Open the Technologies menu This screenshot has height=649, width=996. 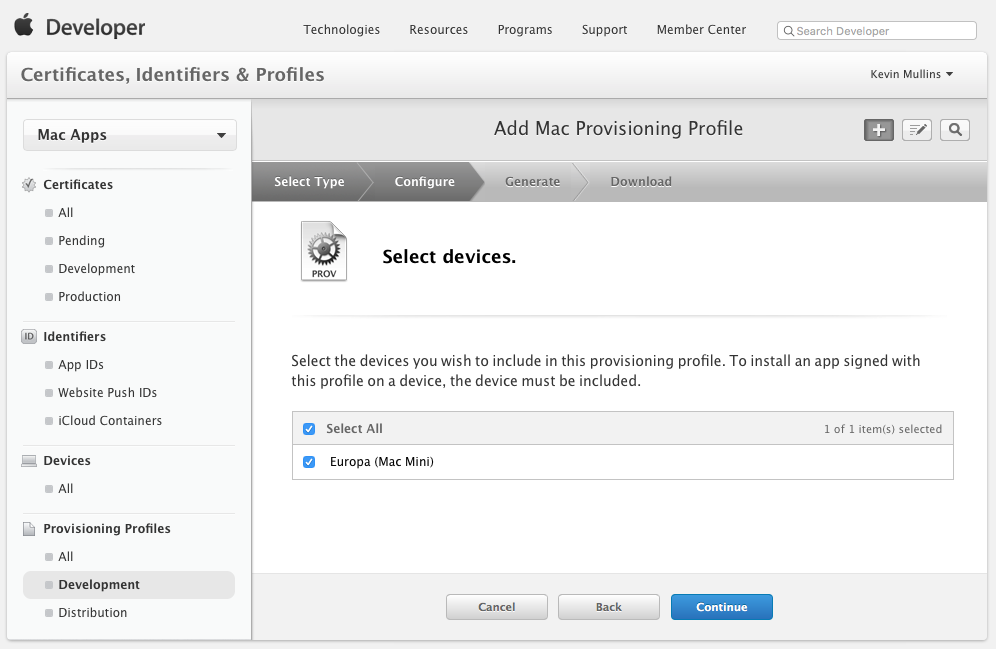(x=341, y=30)
